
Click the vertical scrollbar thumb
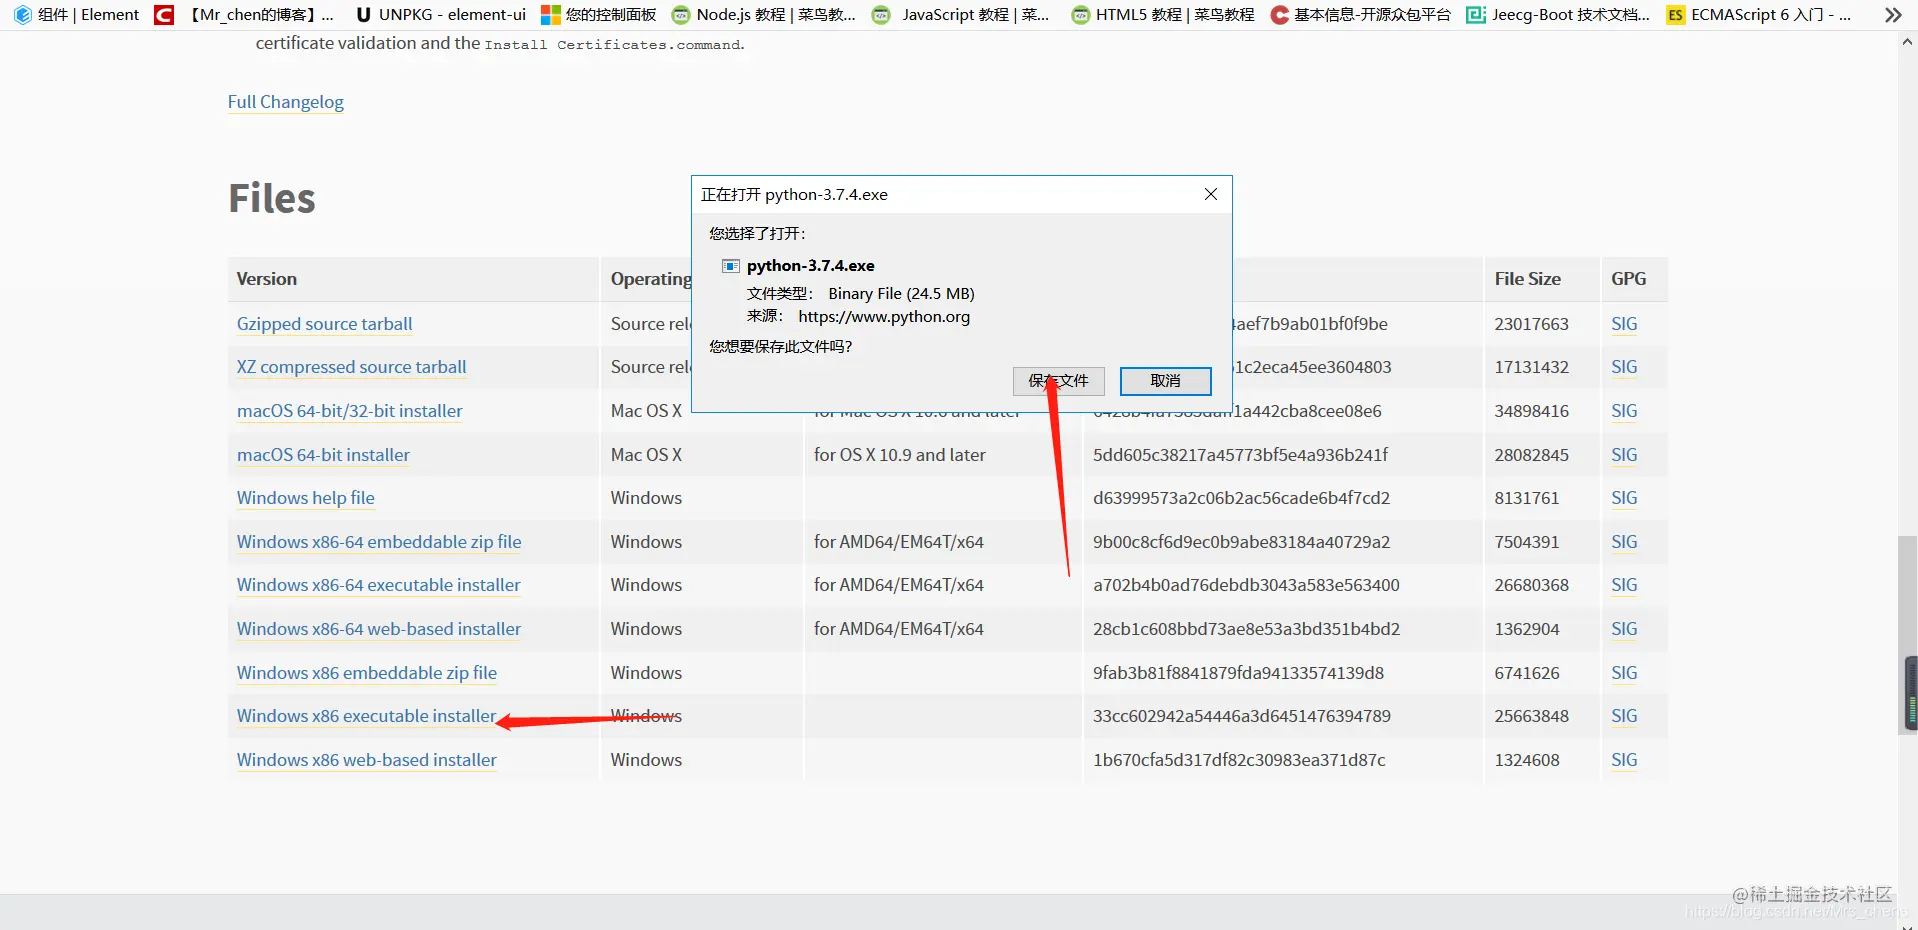coord(1908,635)
